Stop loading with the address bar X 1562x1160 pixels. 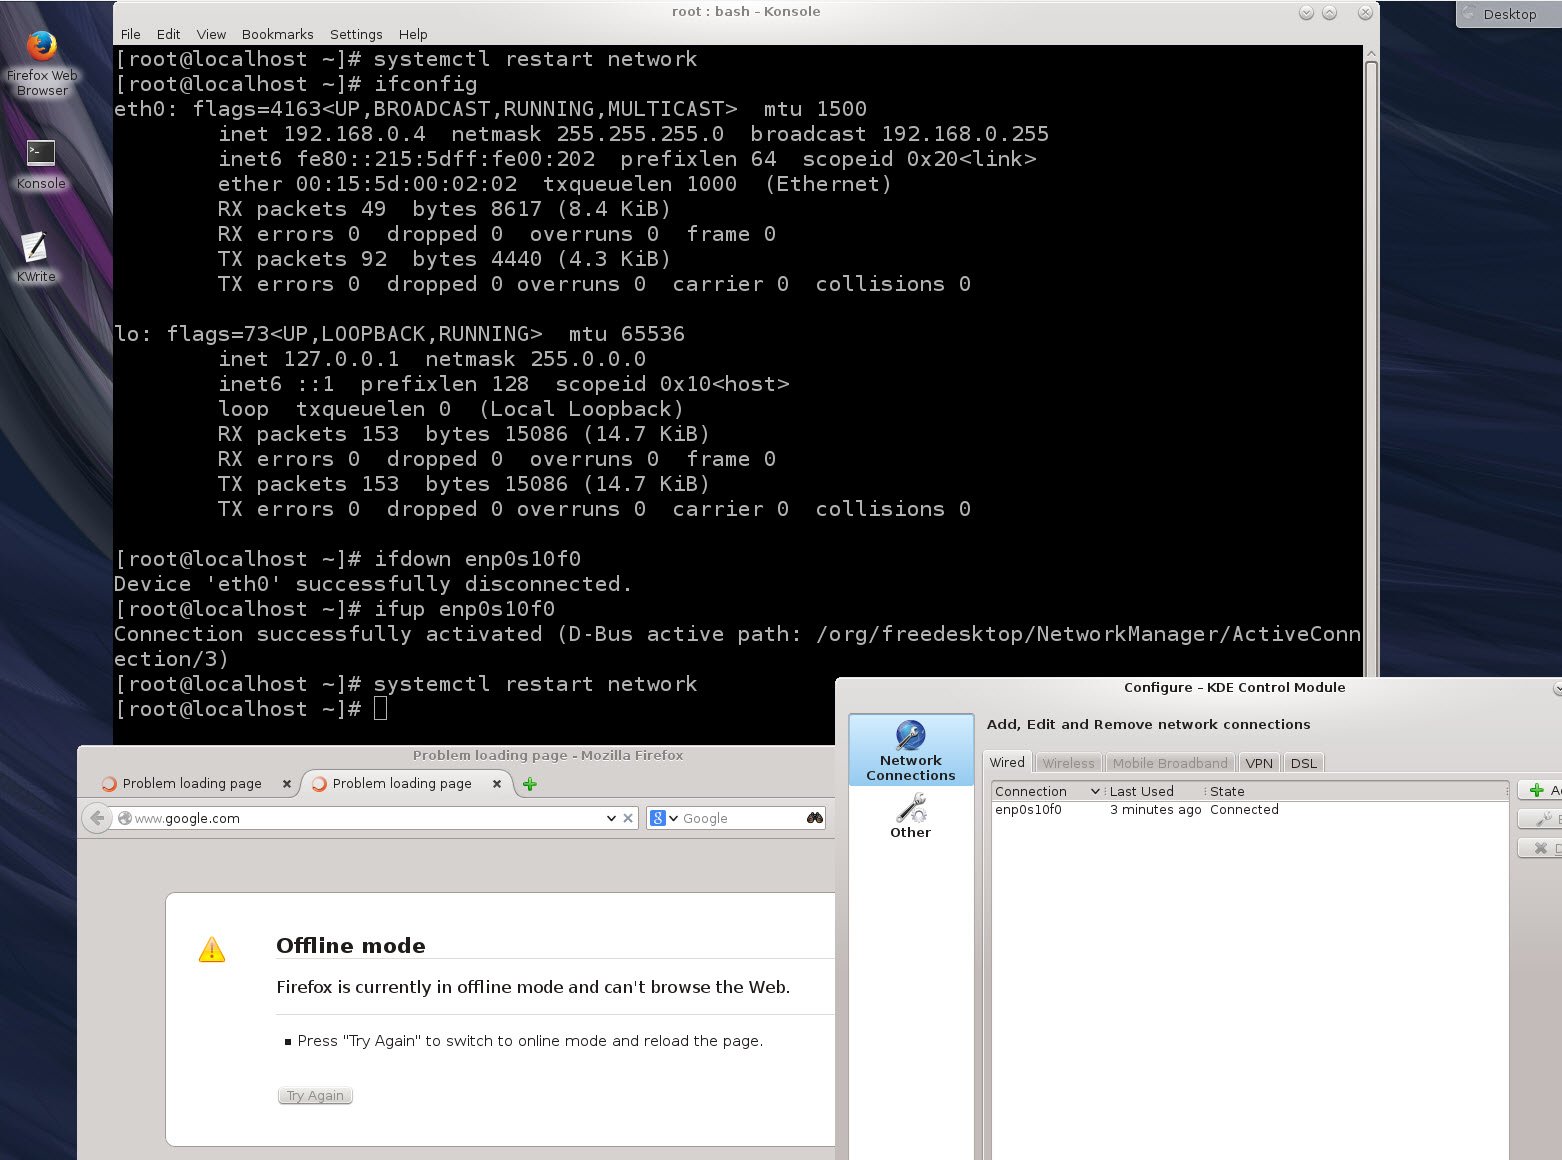[x=628, y=818]
